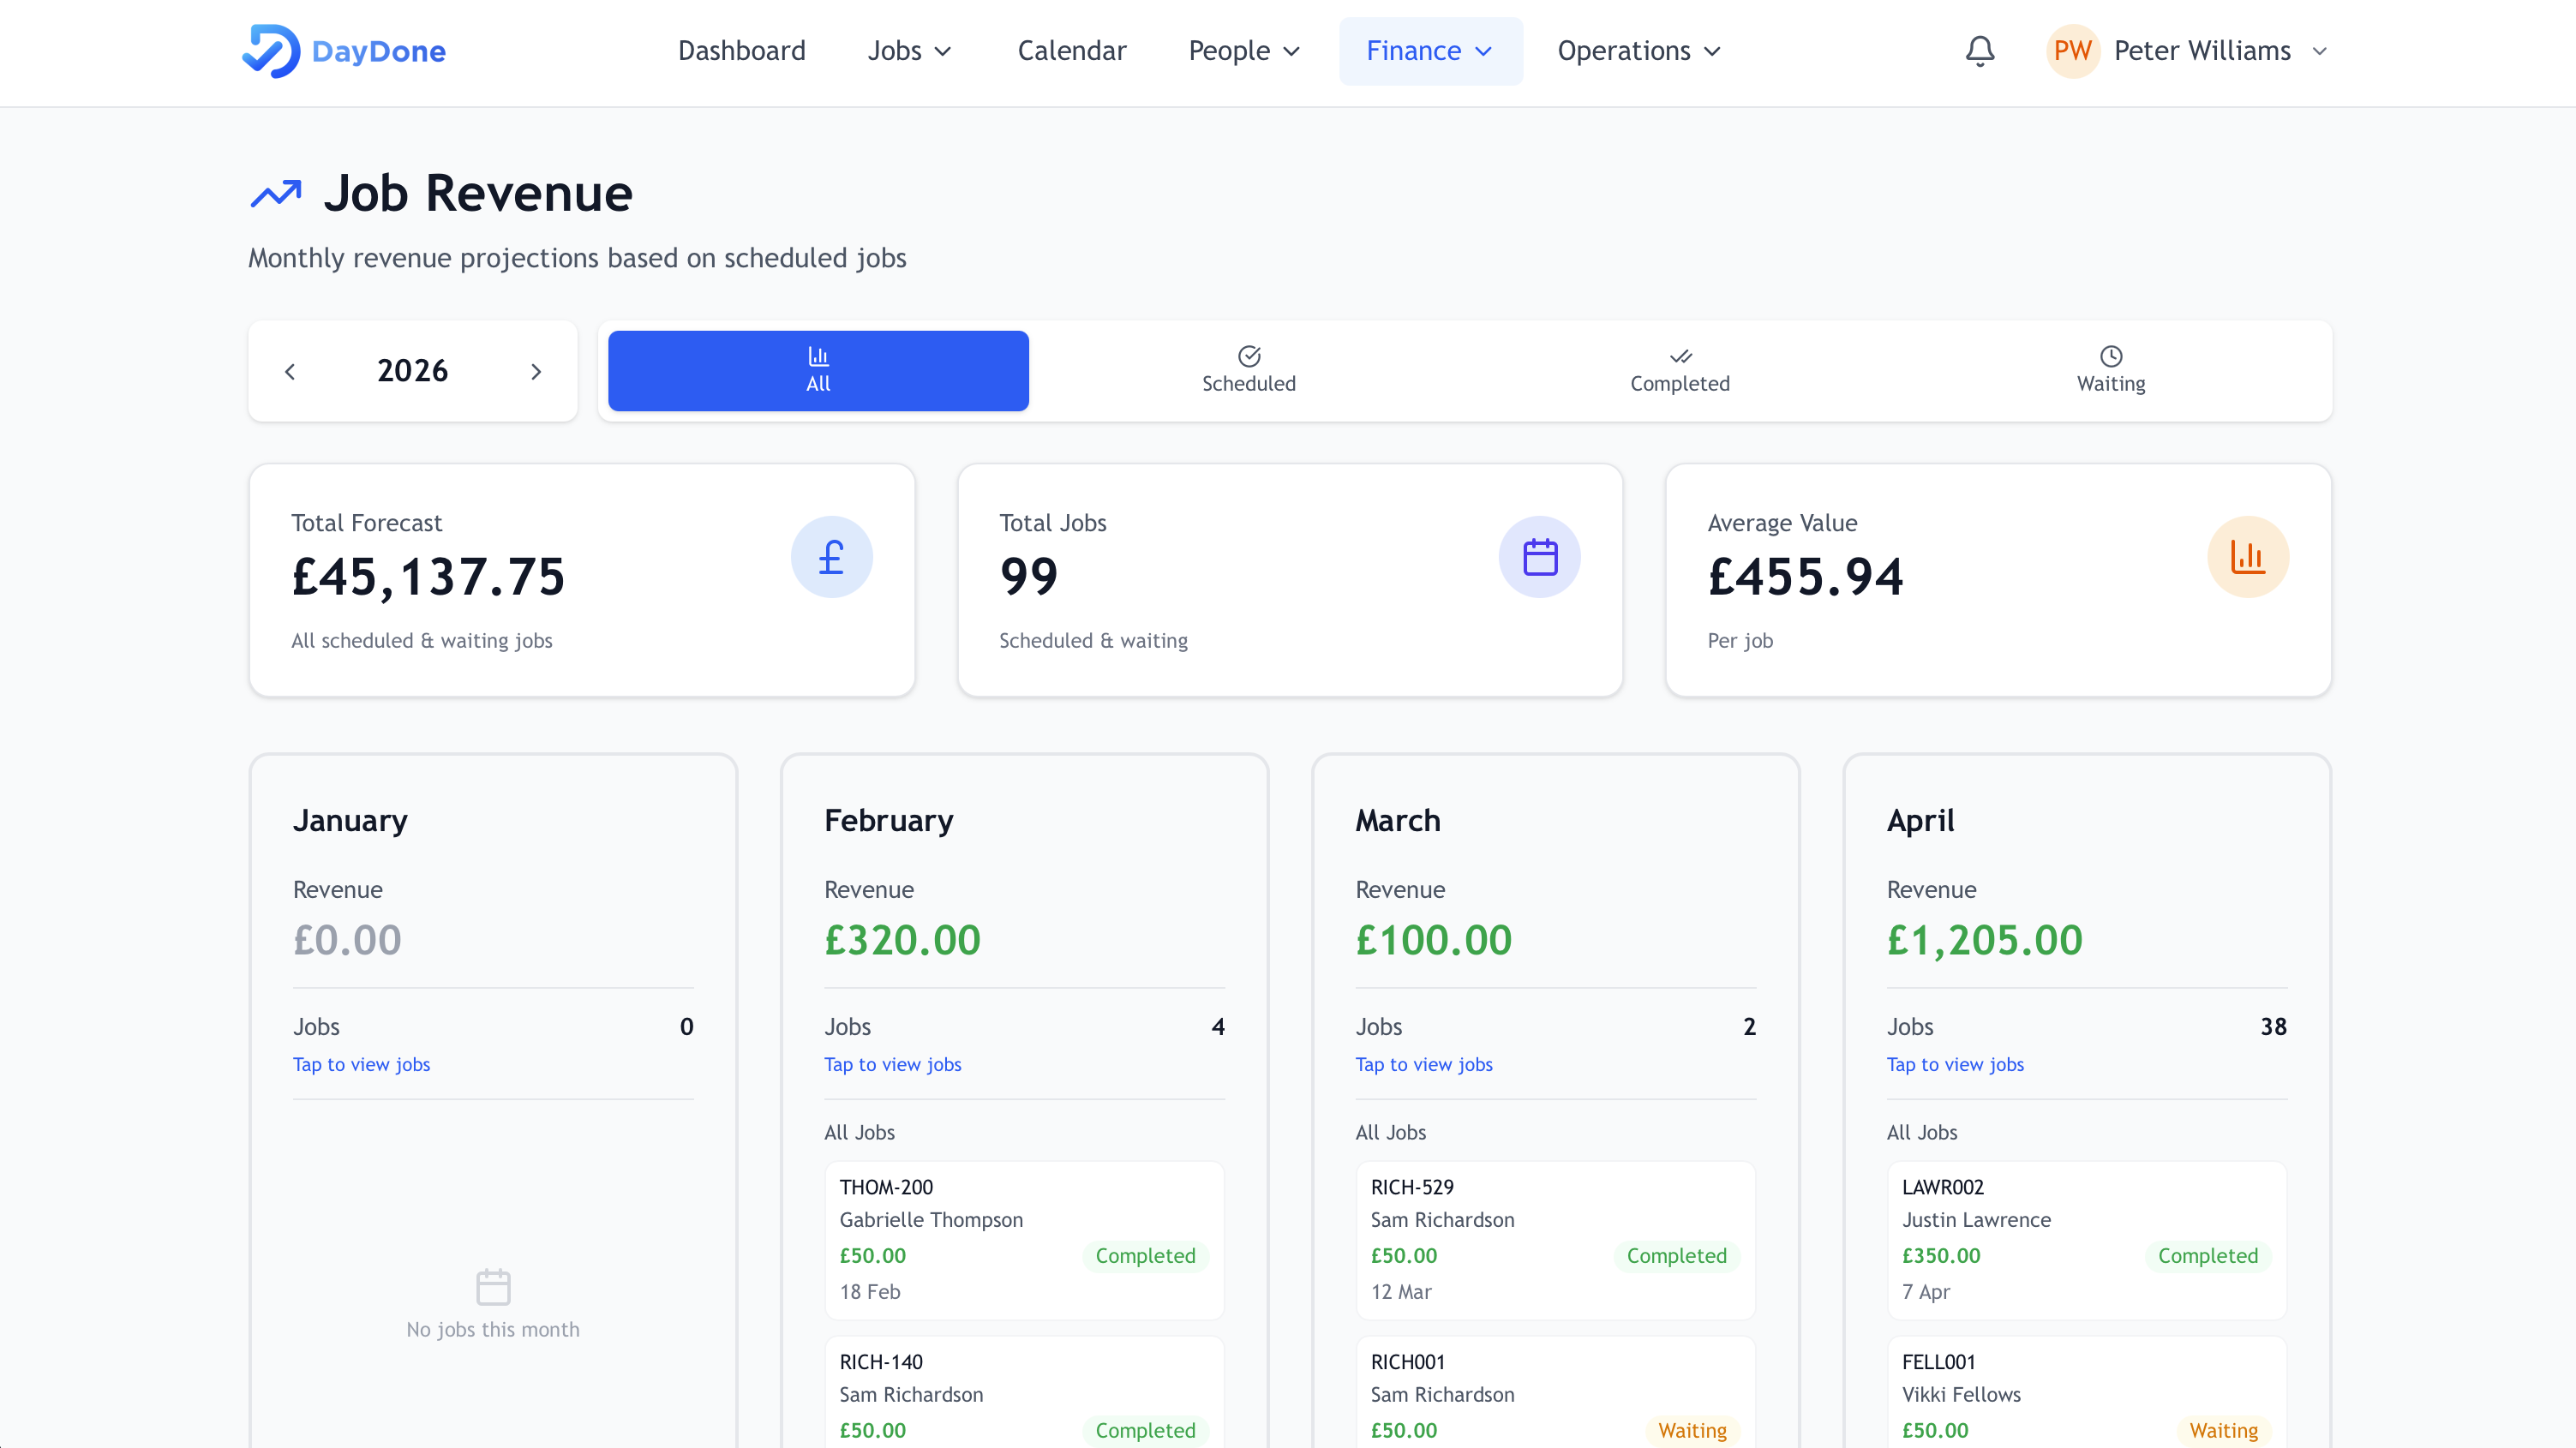Image resolution: width=2576 pixels, height=1448 pixels.
Task: Expand the People menu
Action: point(1244,51)
